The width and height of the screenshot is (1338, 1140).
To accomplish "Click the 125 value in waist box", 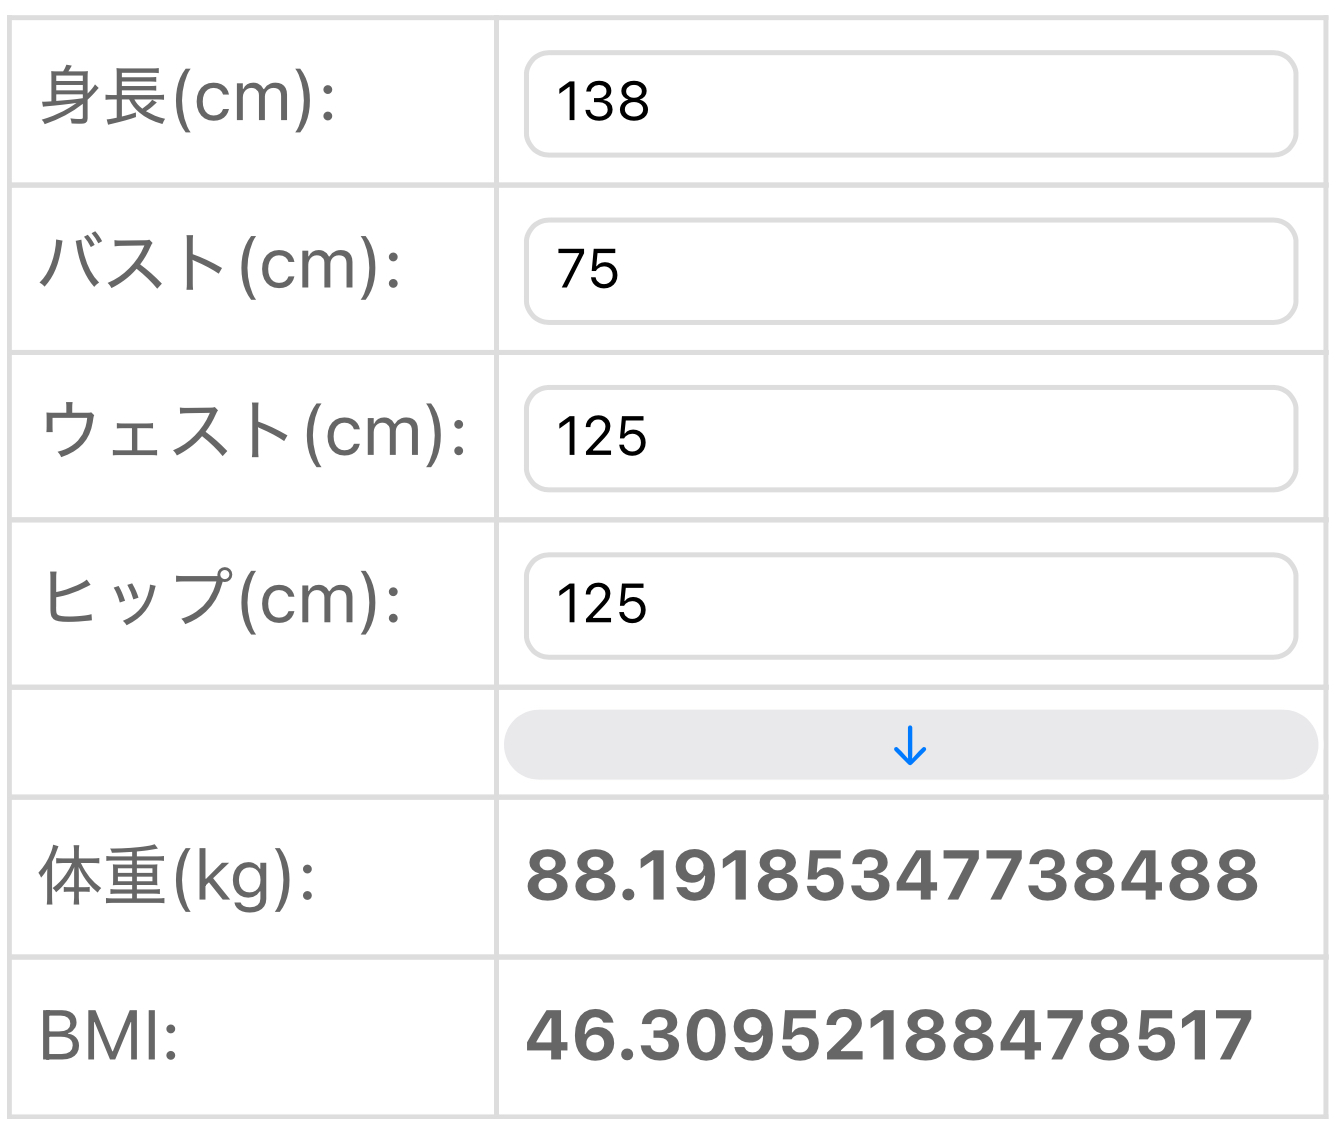I will tap(602, 438).
